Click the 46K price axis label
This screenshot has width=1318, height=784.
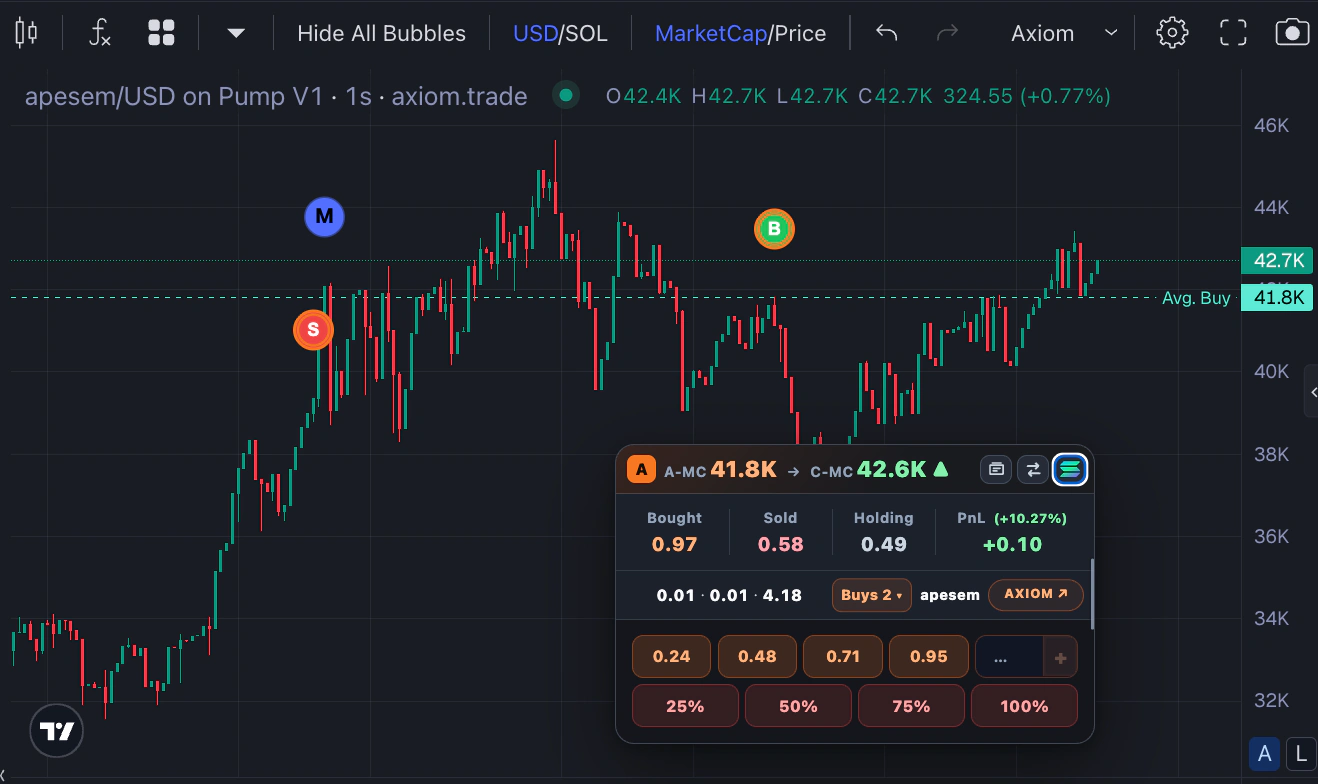tap(1271, 126)
